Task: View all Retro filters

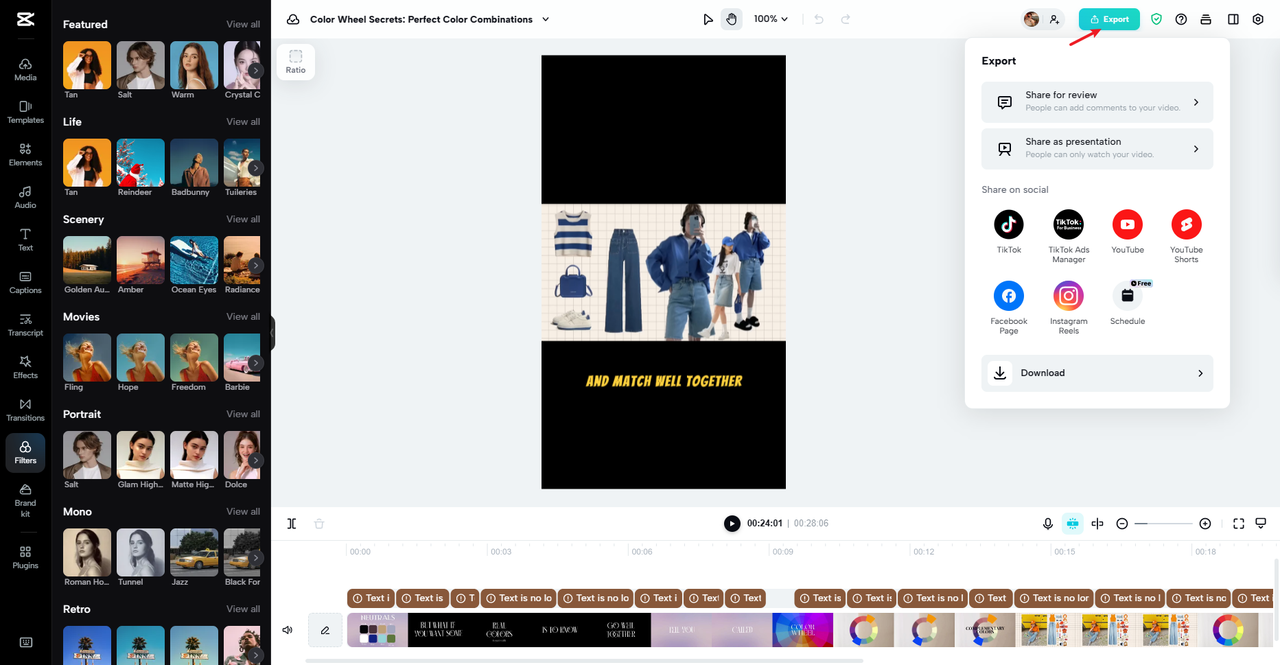Action: point(243,609)
